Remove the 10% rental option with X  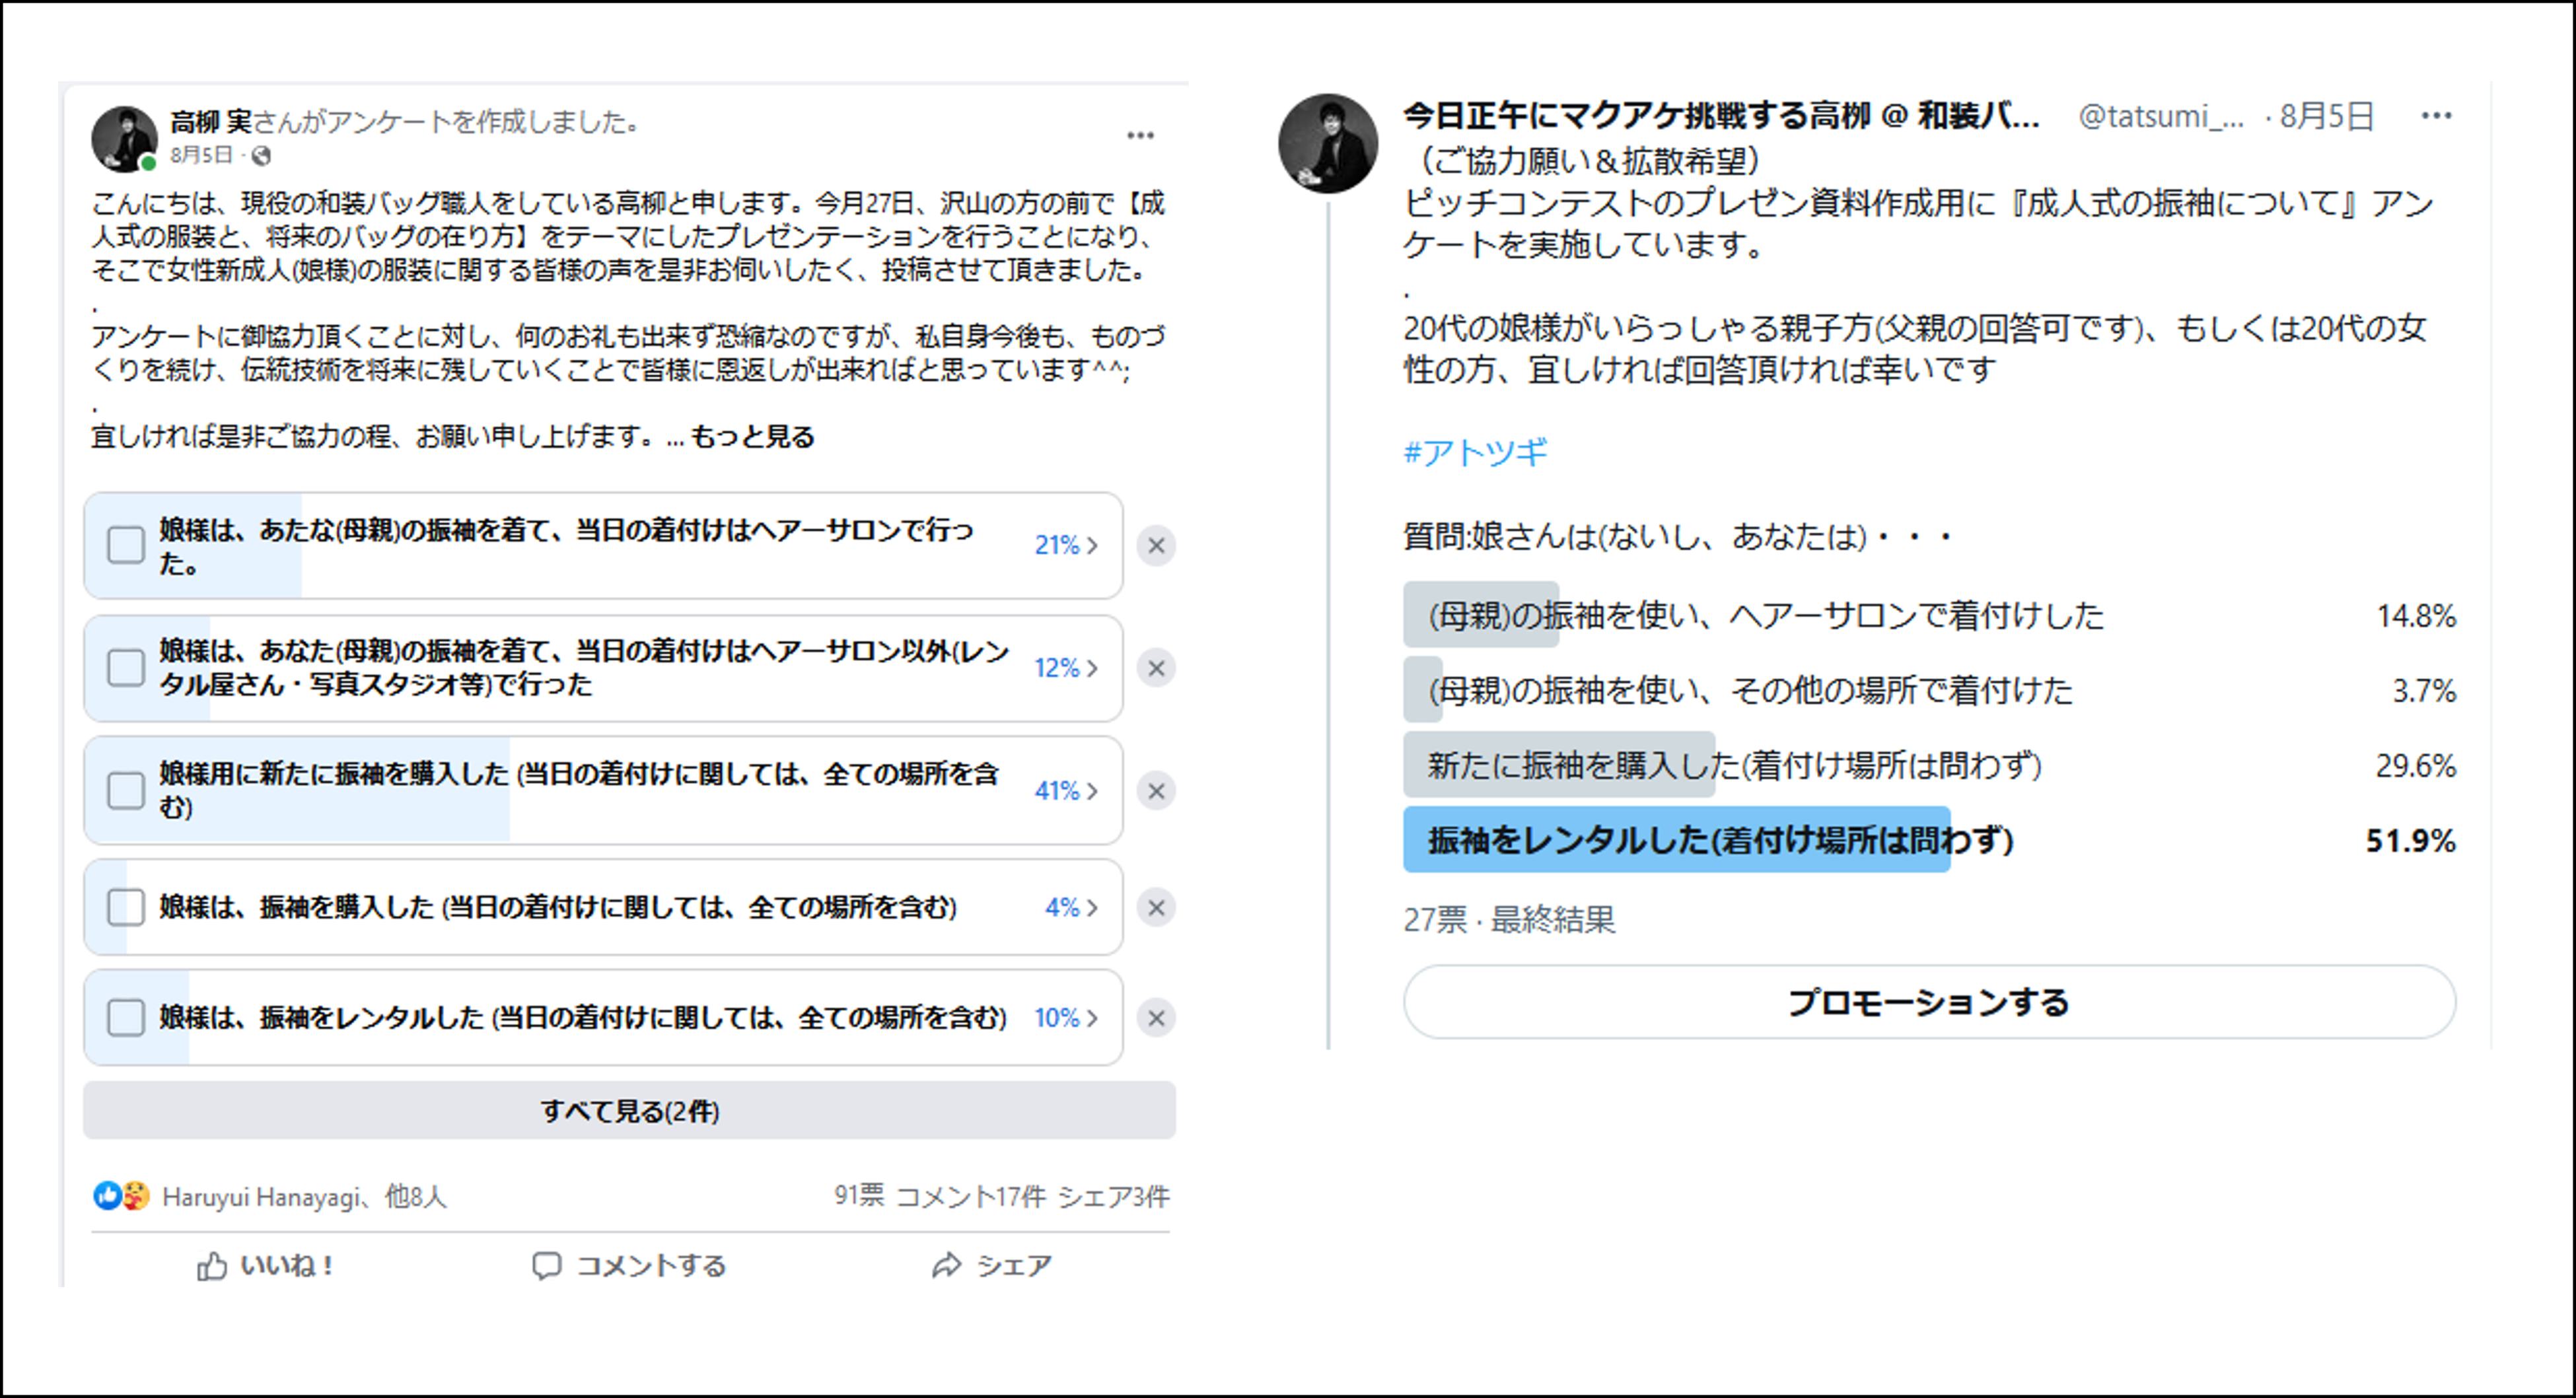[x=1156, y=1018]
